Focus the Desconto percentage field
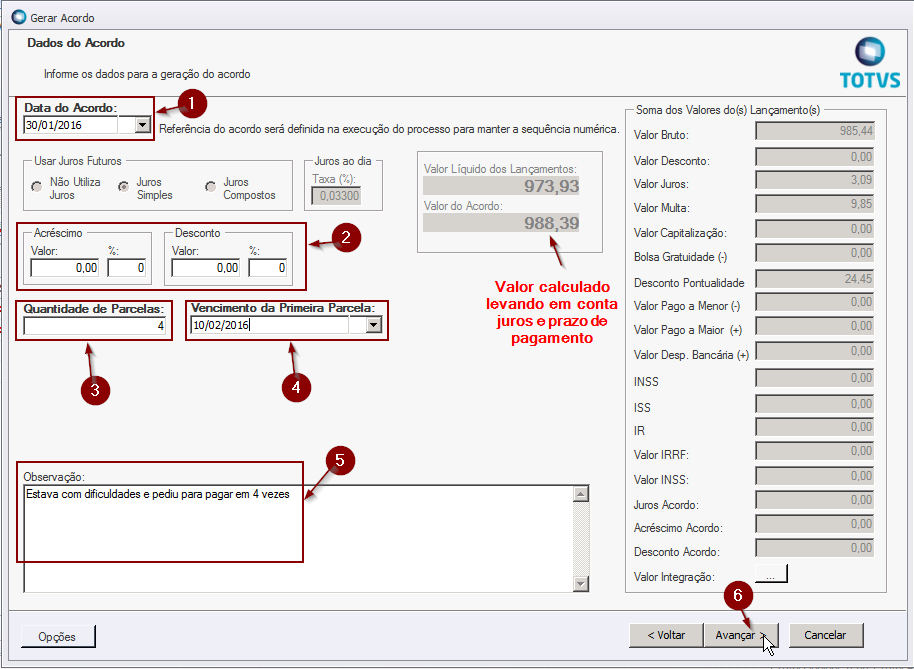914x669 pixels. click(x=268, y=268)
